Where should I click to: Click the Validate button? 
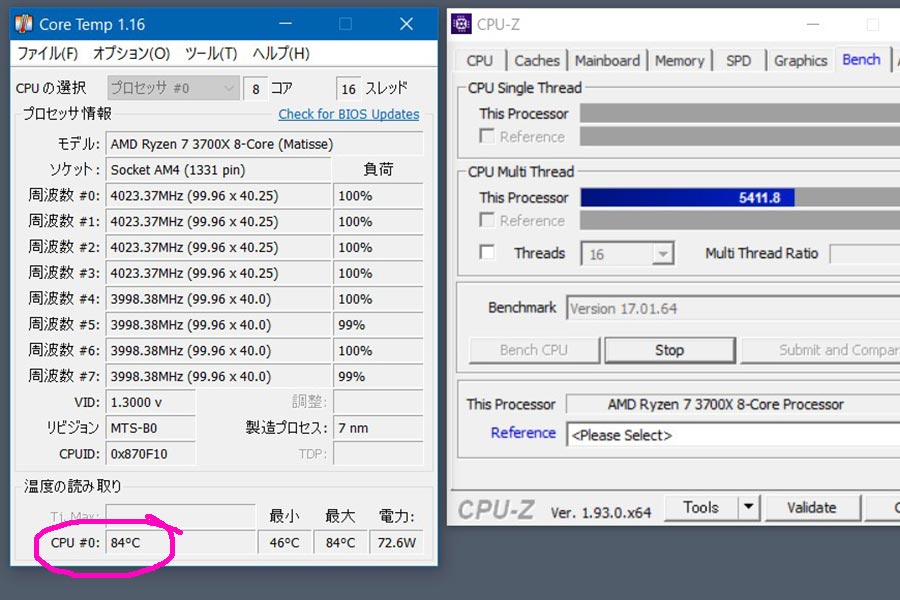(812, 508)
